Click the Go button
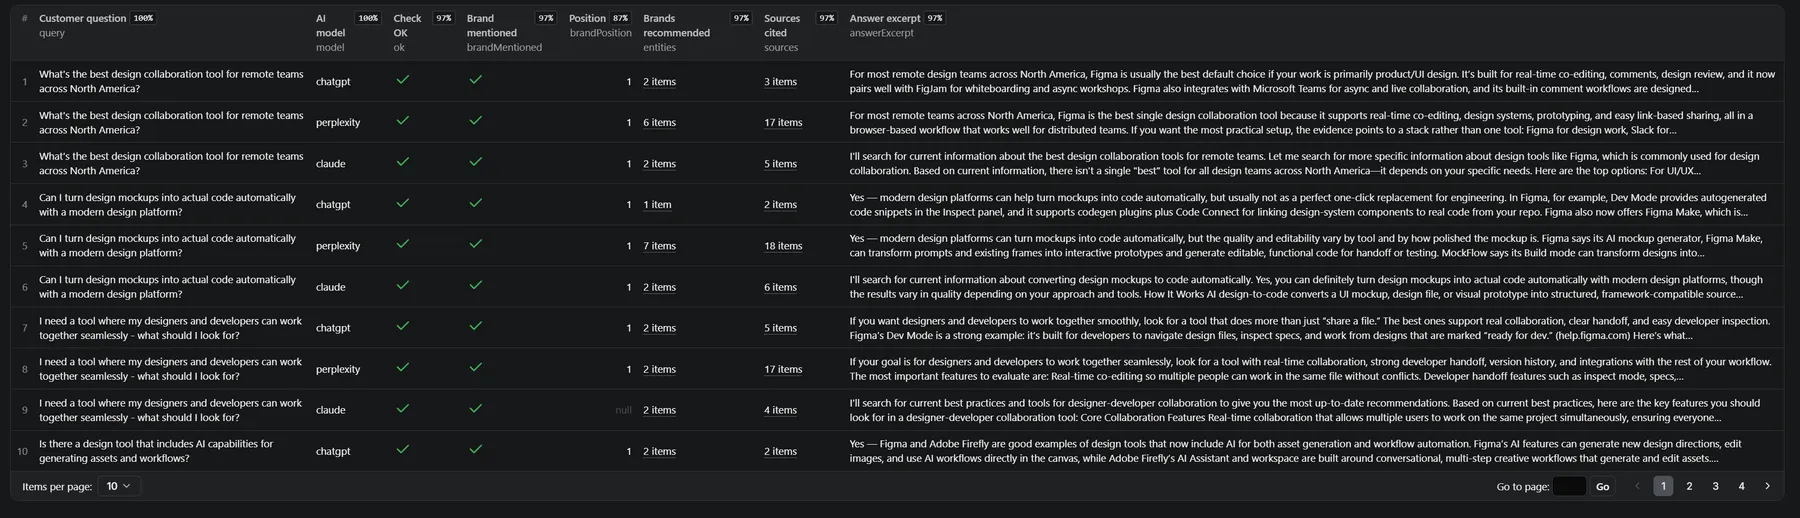Image resolution: width=1800 pixels, height=518 pixels. pyautogui.click(x=1602, y=486)
